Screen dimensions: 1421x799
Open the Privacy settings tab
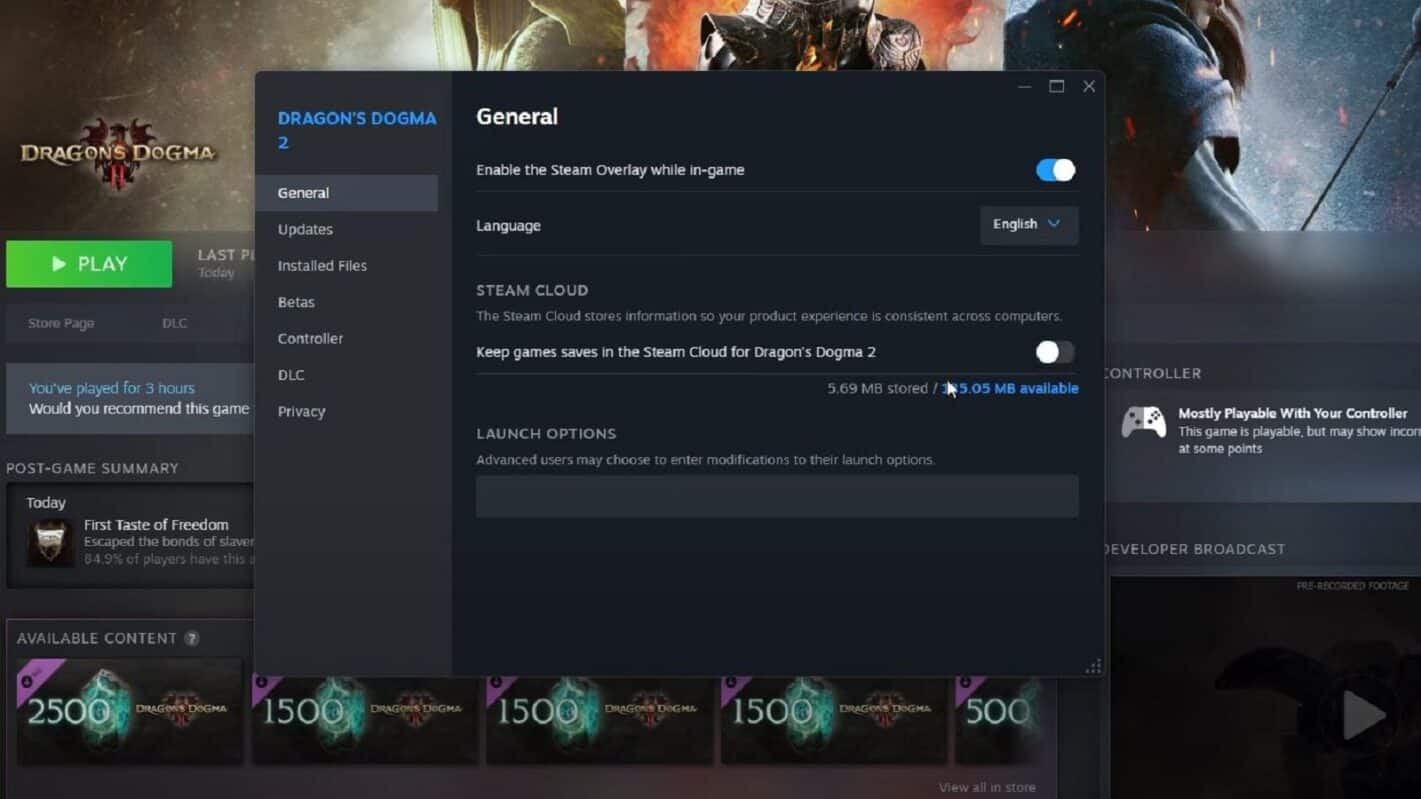point(346,411)
